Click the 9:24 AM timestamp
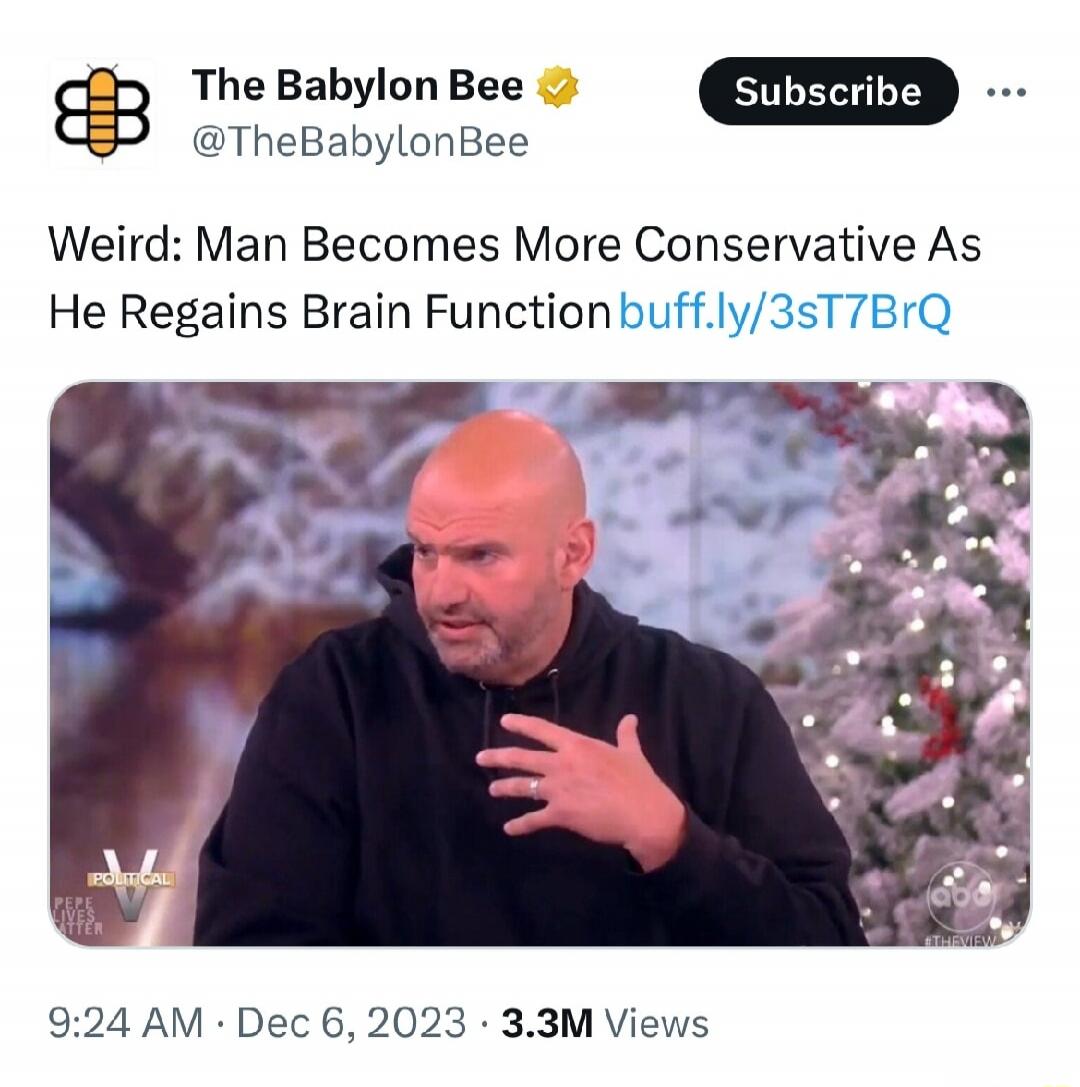The width and height of the screenshot is (1080, 1087). (x=126, y=1023)
